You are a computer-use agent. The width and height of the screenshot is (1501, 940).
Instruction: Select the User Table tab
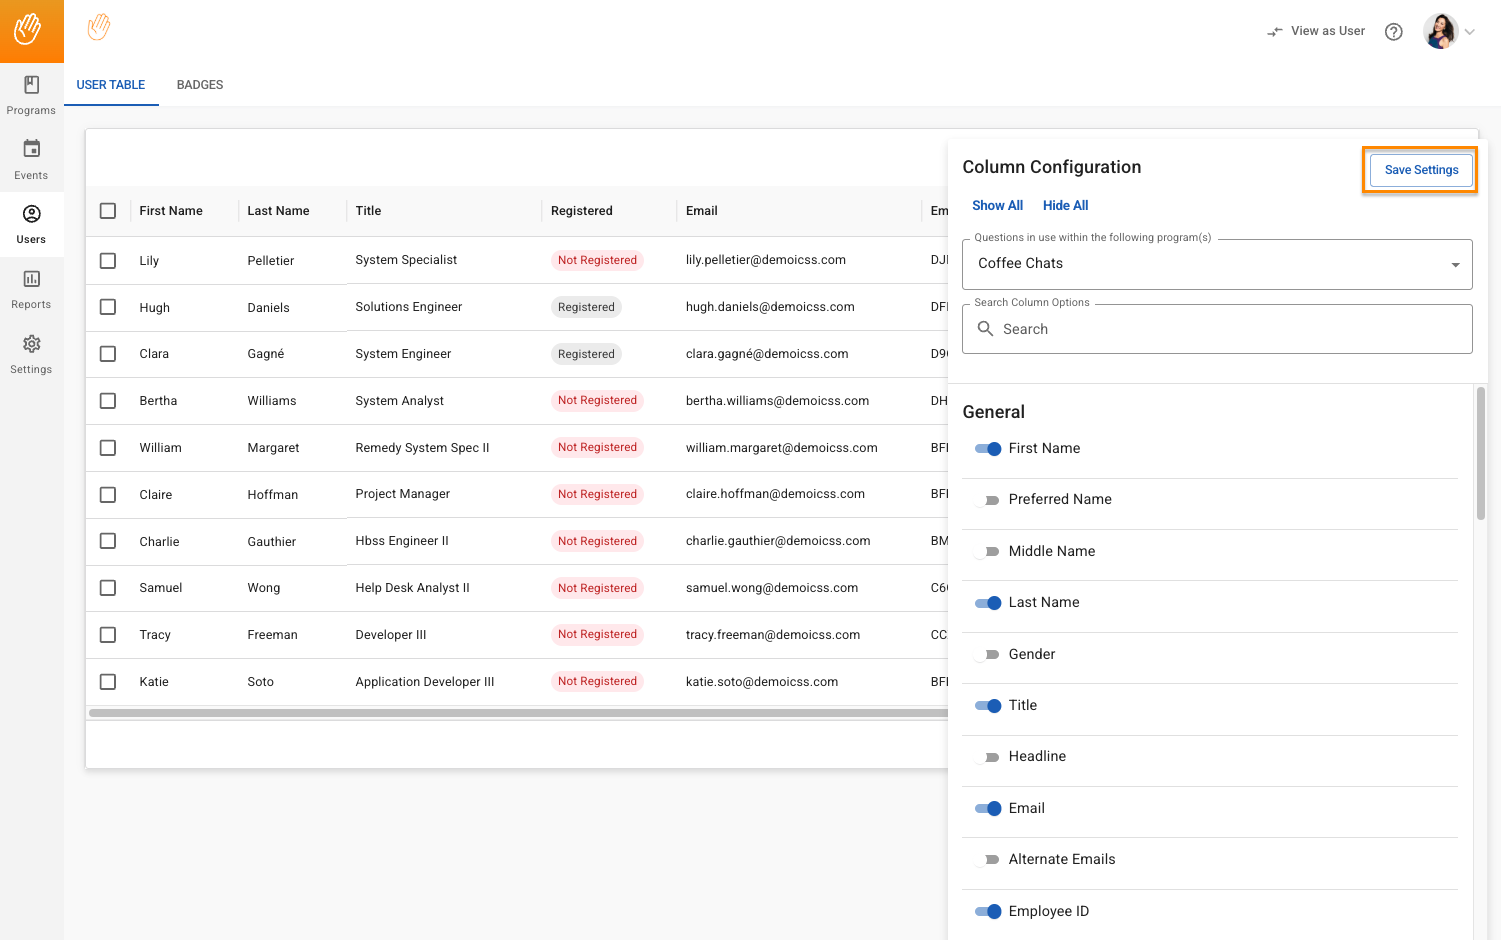pyautogui.click(x=111, y=85)
